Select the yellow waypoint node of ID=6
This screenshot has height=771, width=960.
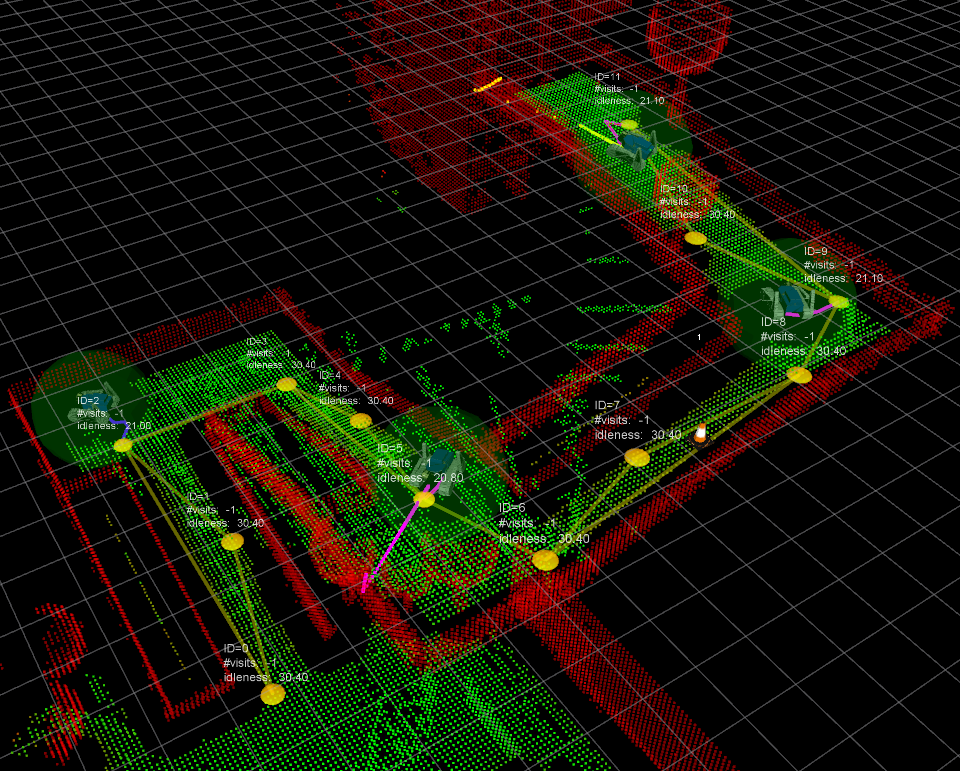point(545,560)
